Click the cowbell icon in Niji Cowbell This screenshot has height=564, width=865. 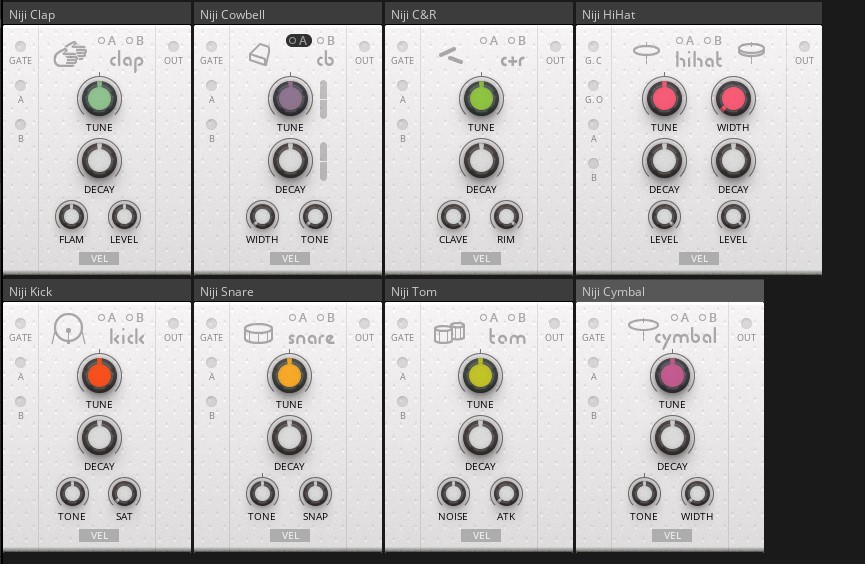tap(260, 55)
